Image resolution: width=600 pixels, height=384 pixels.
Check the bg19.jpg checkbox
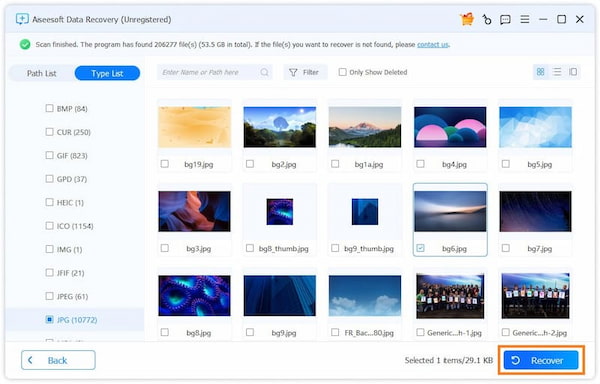(x=165, y=164)
